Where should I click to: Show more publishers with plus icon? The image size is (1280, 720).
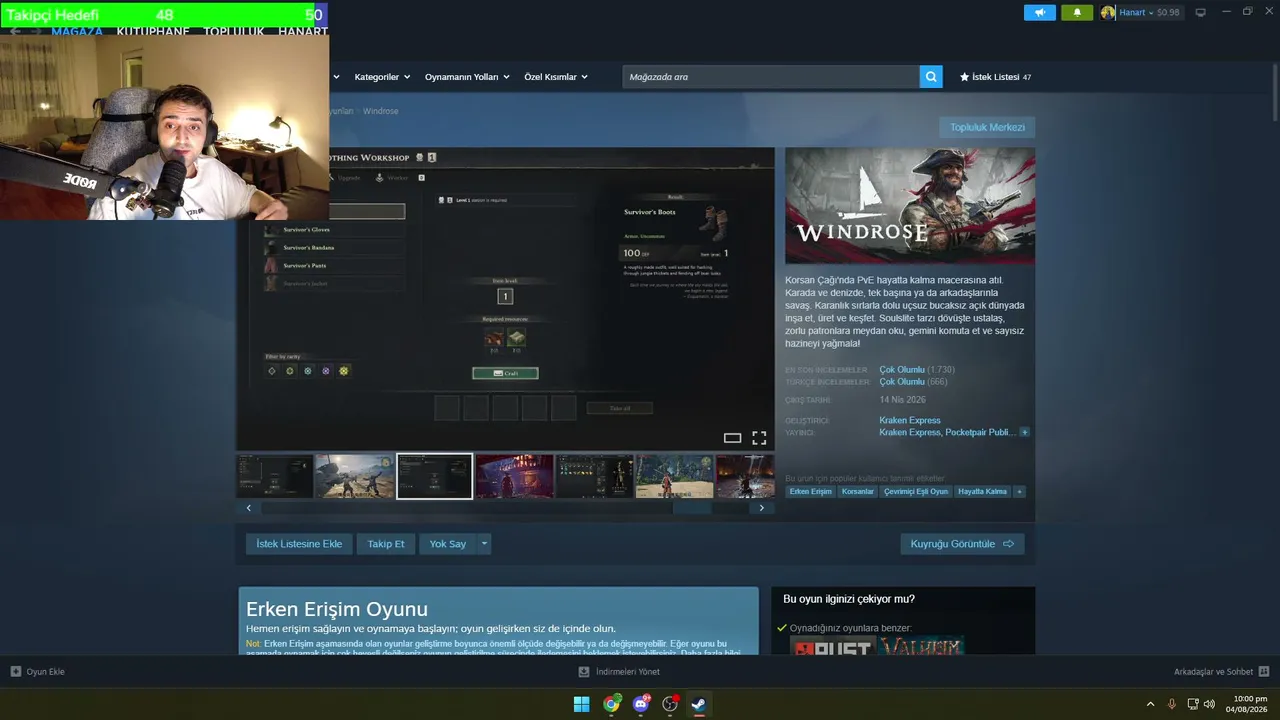pos(1024,433)
